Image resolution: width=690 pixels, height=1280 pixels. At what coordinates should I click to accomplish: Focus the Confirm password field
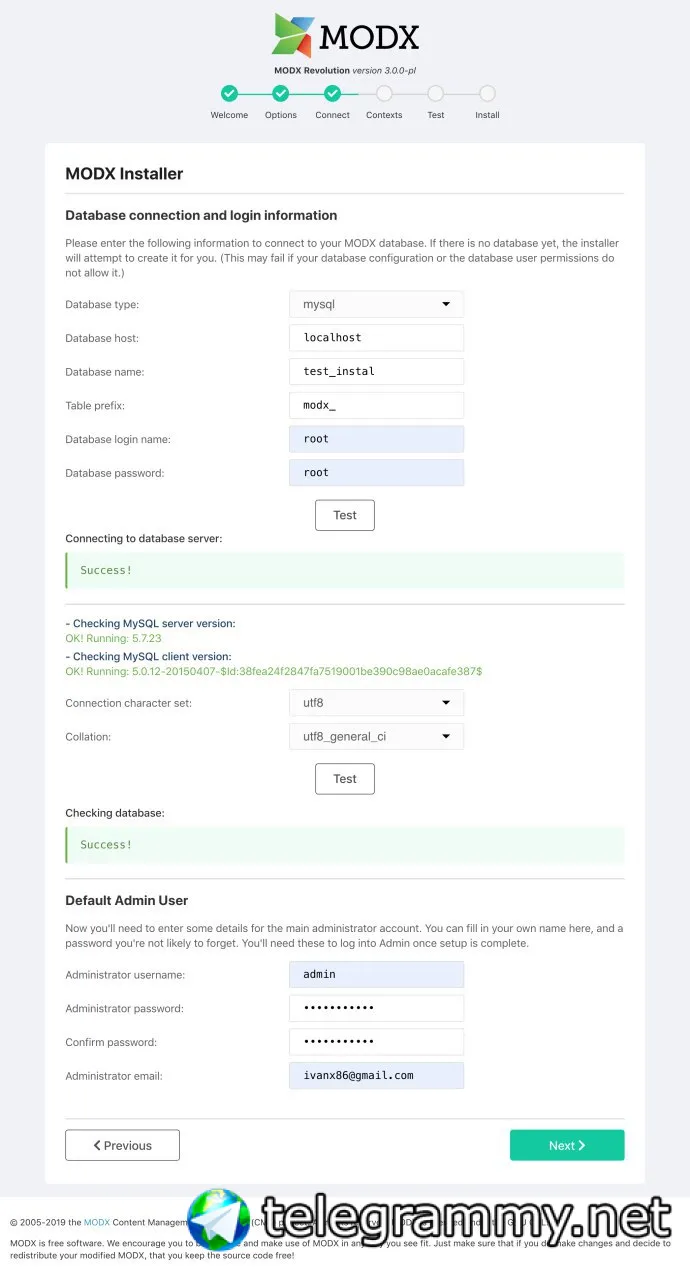pyautogui.click(x=377, y=1042)
